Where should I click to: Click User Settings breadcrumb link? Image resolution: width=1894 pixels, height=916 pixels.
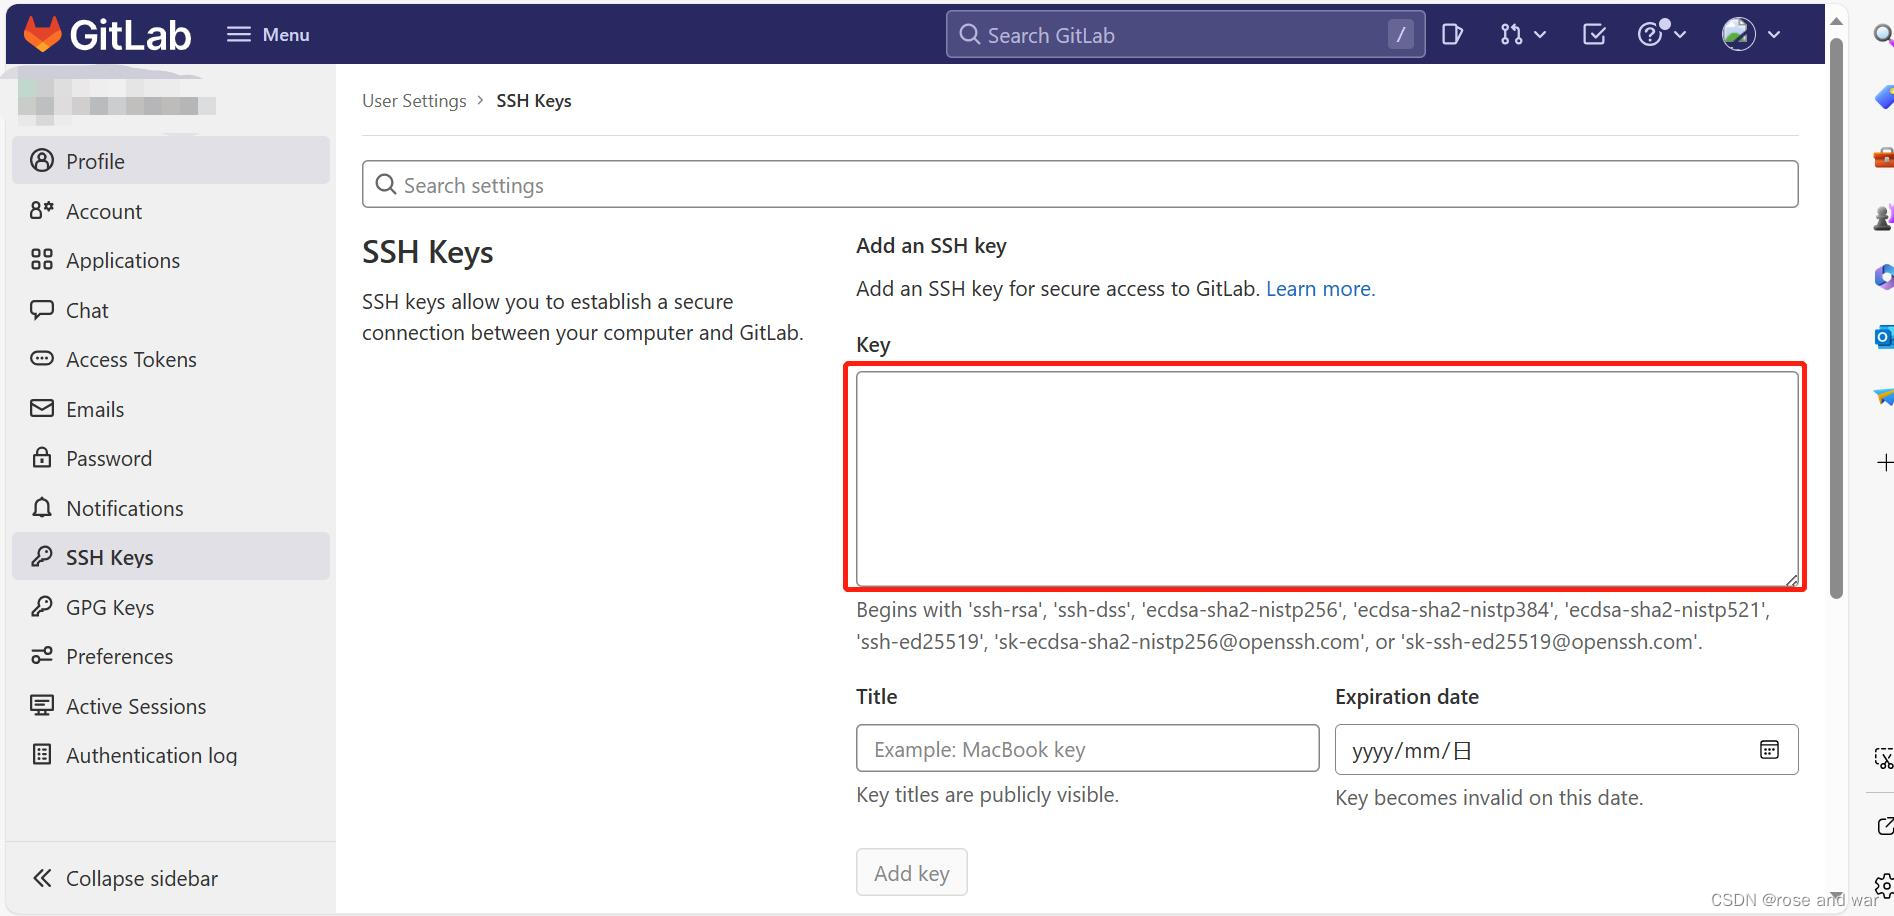[x=414, y=100]
